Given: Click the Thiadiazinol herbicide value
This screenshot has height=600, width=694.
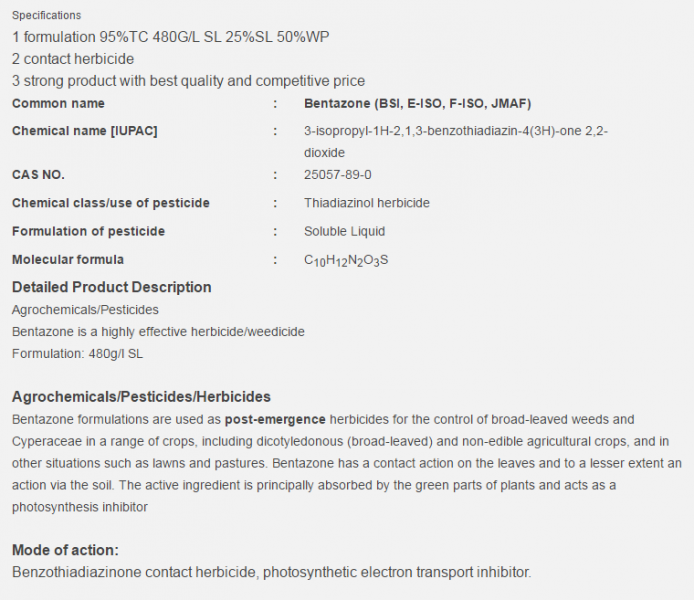Looking at the screenshot, I should [x=367, y=203].
